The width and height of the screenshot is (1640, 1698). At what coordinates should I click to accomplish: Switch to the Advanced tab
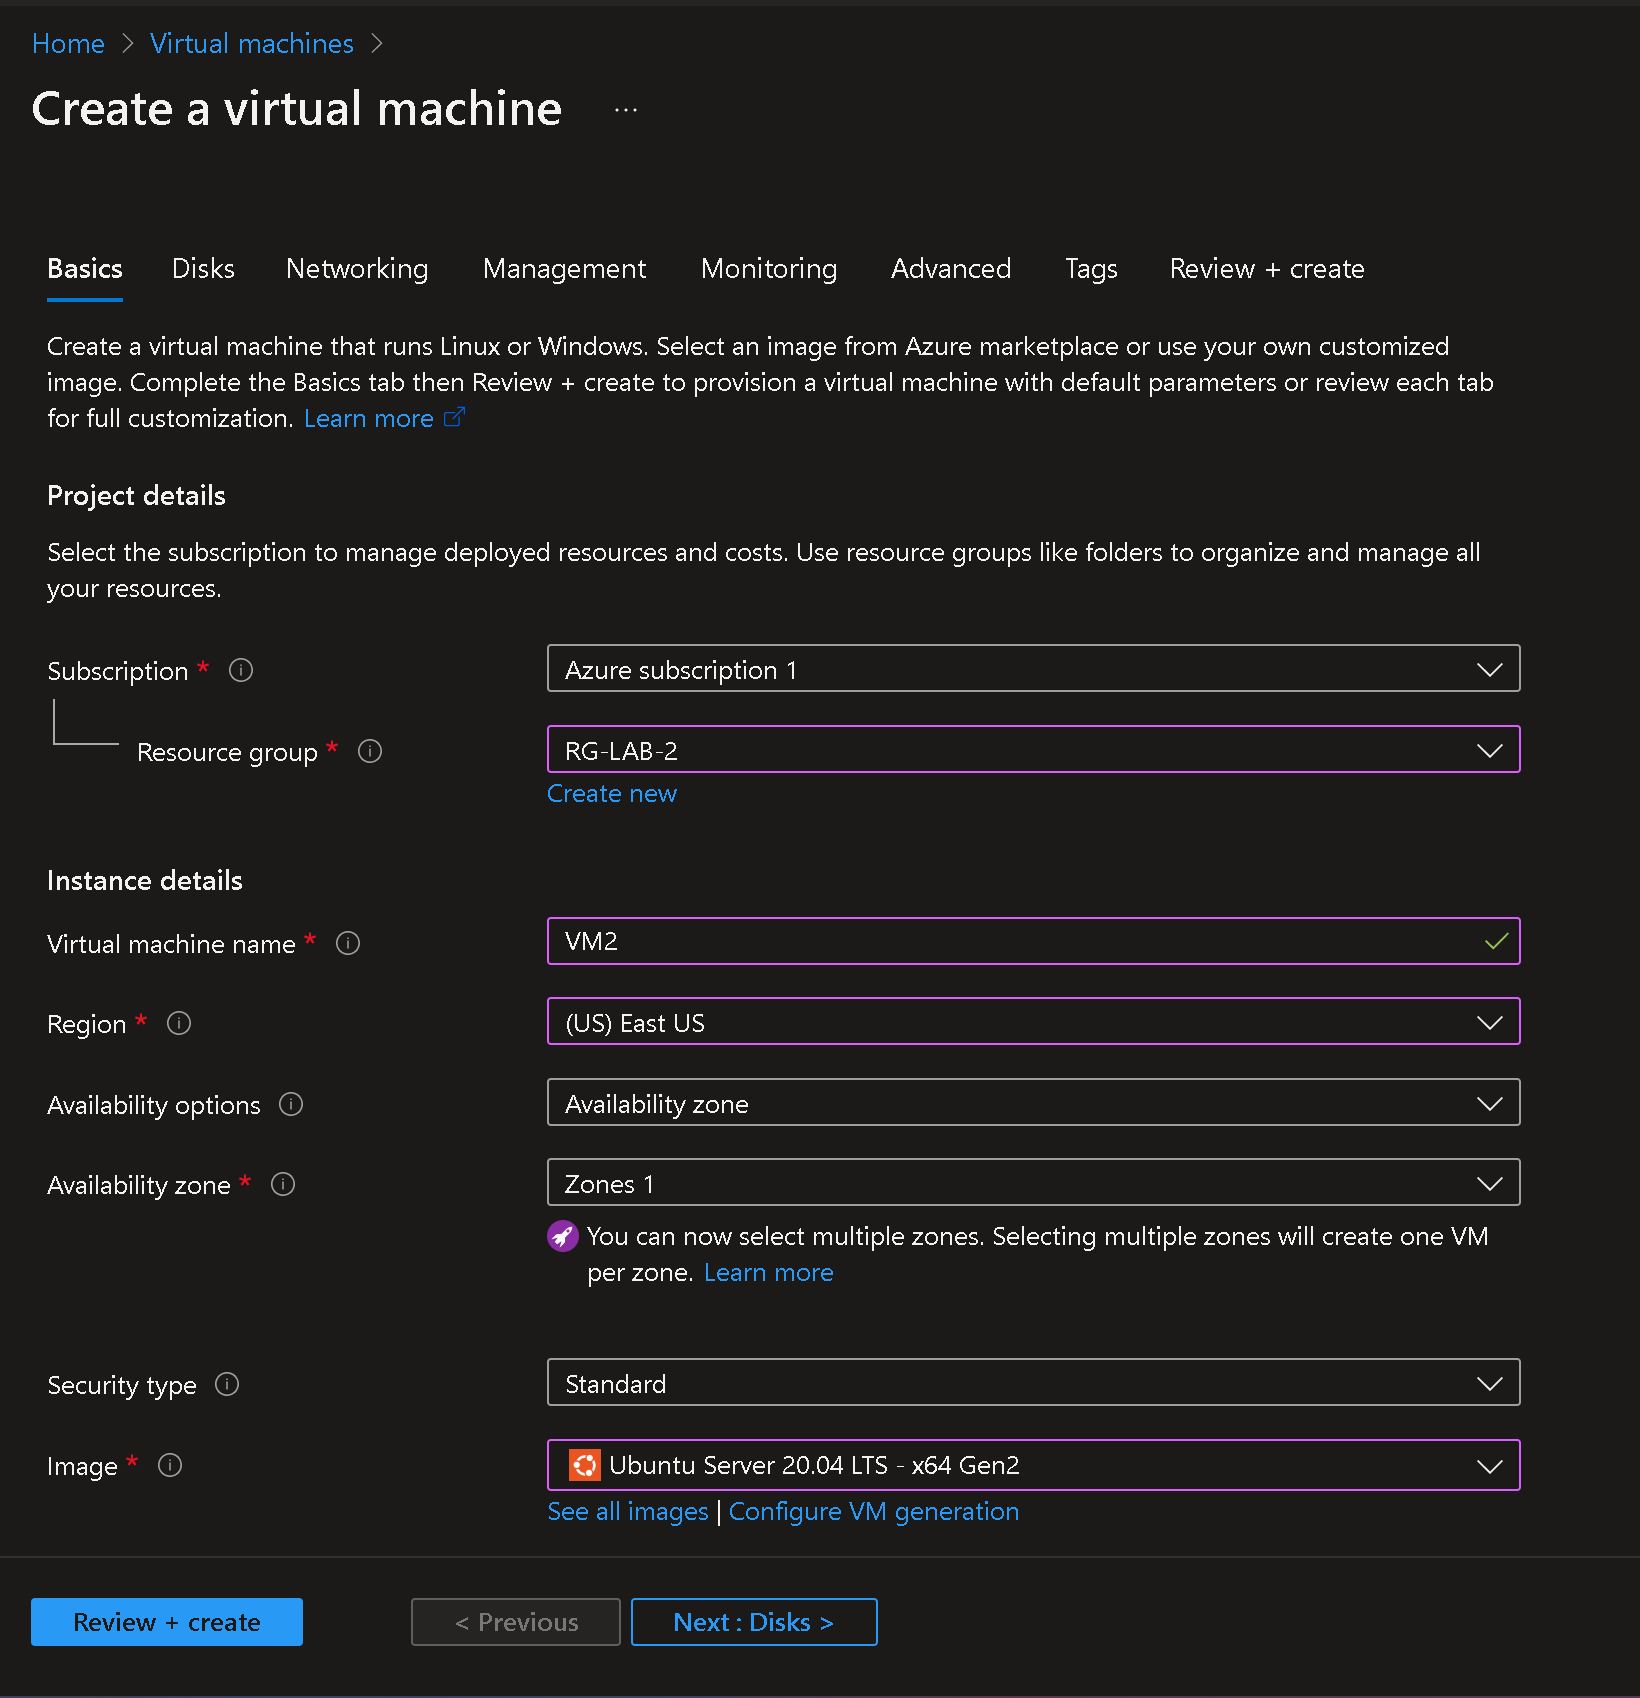tap(951, 269)
